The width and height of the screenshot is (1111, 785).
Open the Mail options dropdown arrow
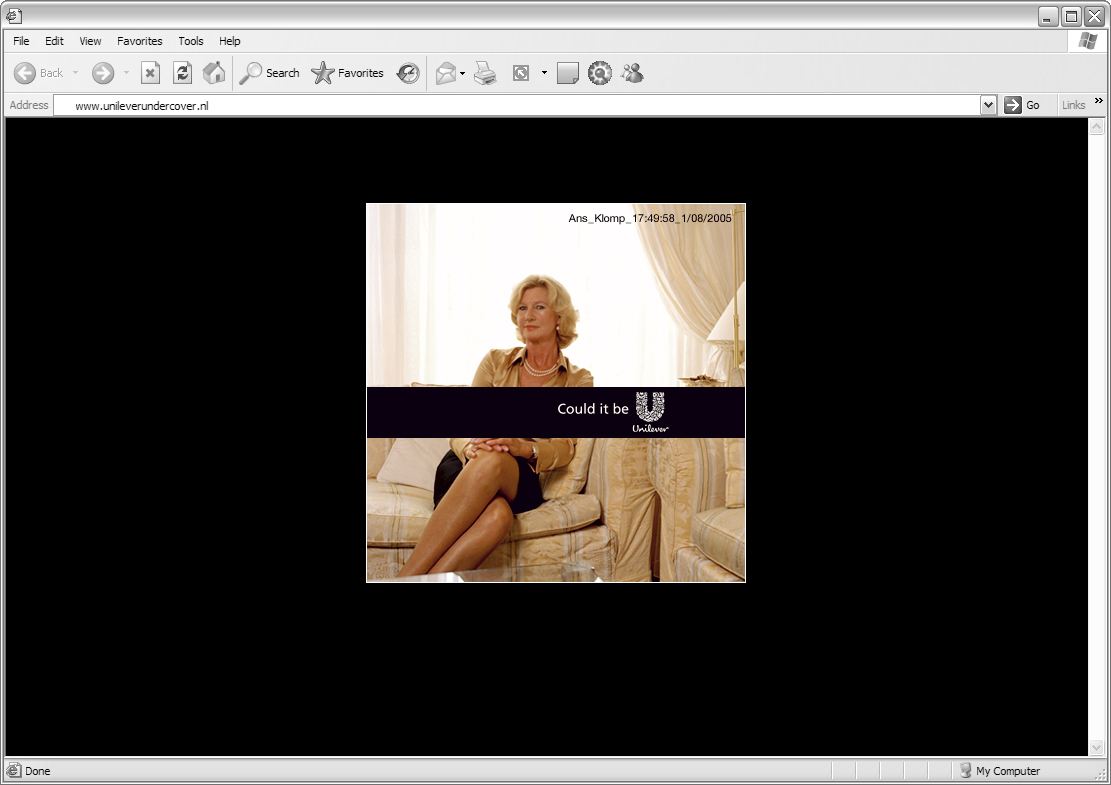(x=463, y=73)
